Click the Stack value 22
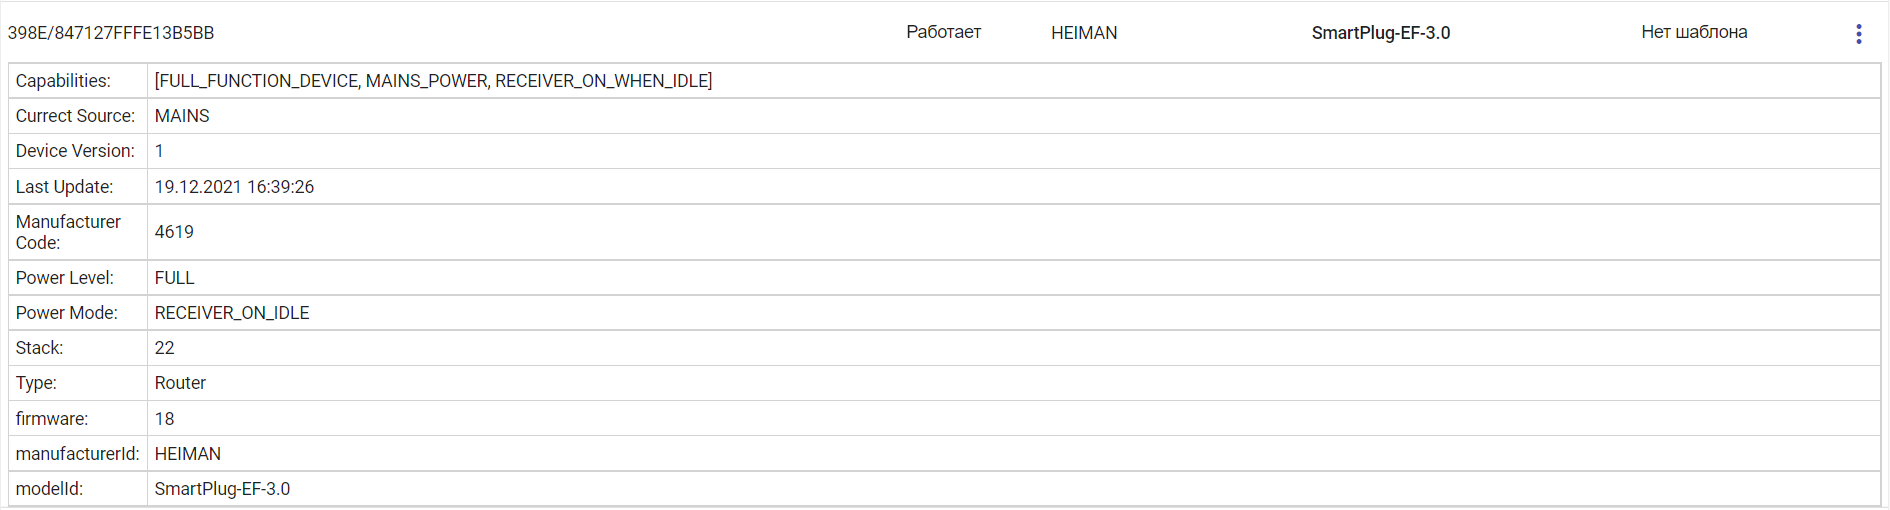Image resolution: width=1890 pixels, height=510 pixels. click(164, 348)
